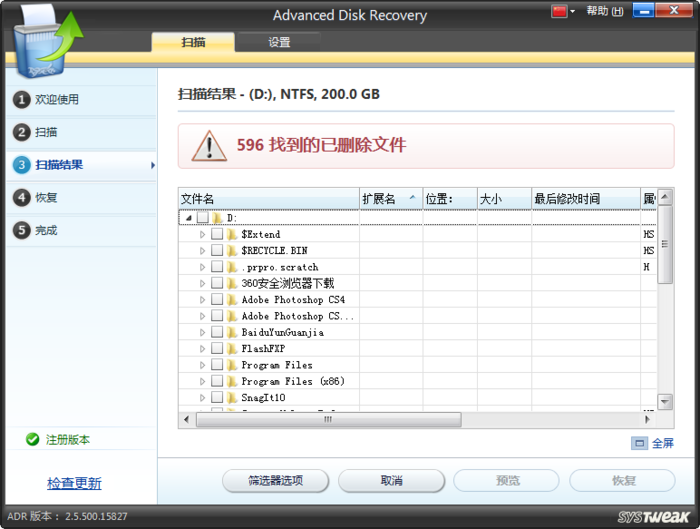700x529 pixels.
Task: Click the horizontal scrollbar right arrow
Action: click(x=647, y=419)
